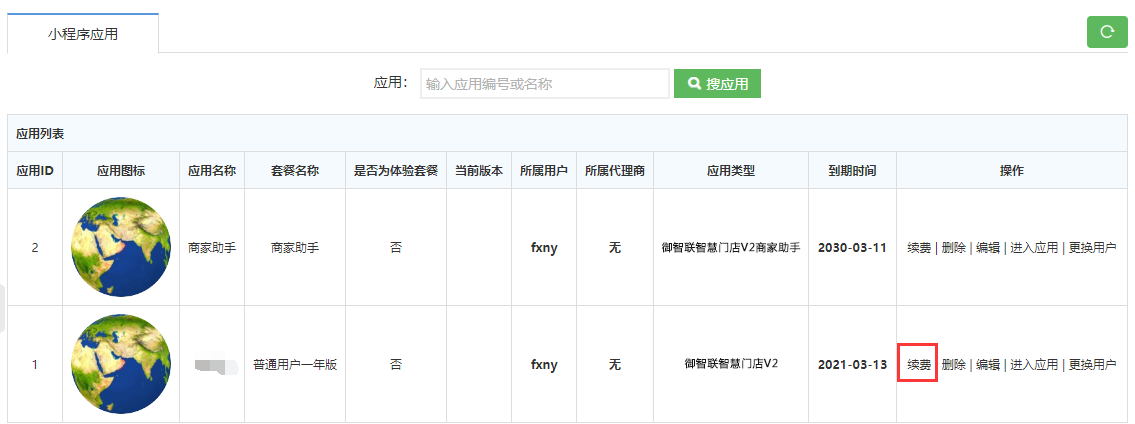Click the globe icon for app ID 1

click(x=121, y=364)
